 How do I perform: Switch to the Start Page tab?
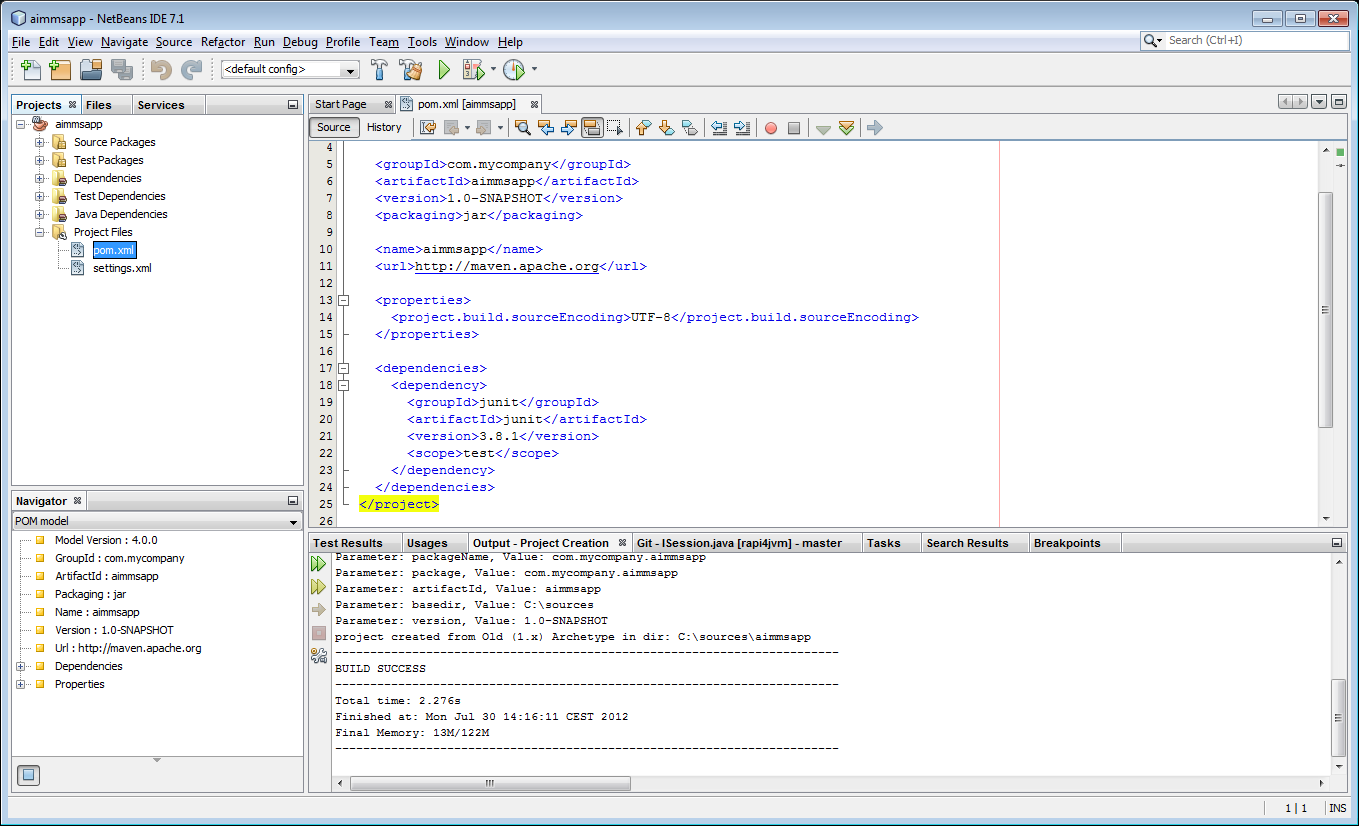click(352, 104)
